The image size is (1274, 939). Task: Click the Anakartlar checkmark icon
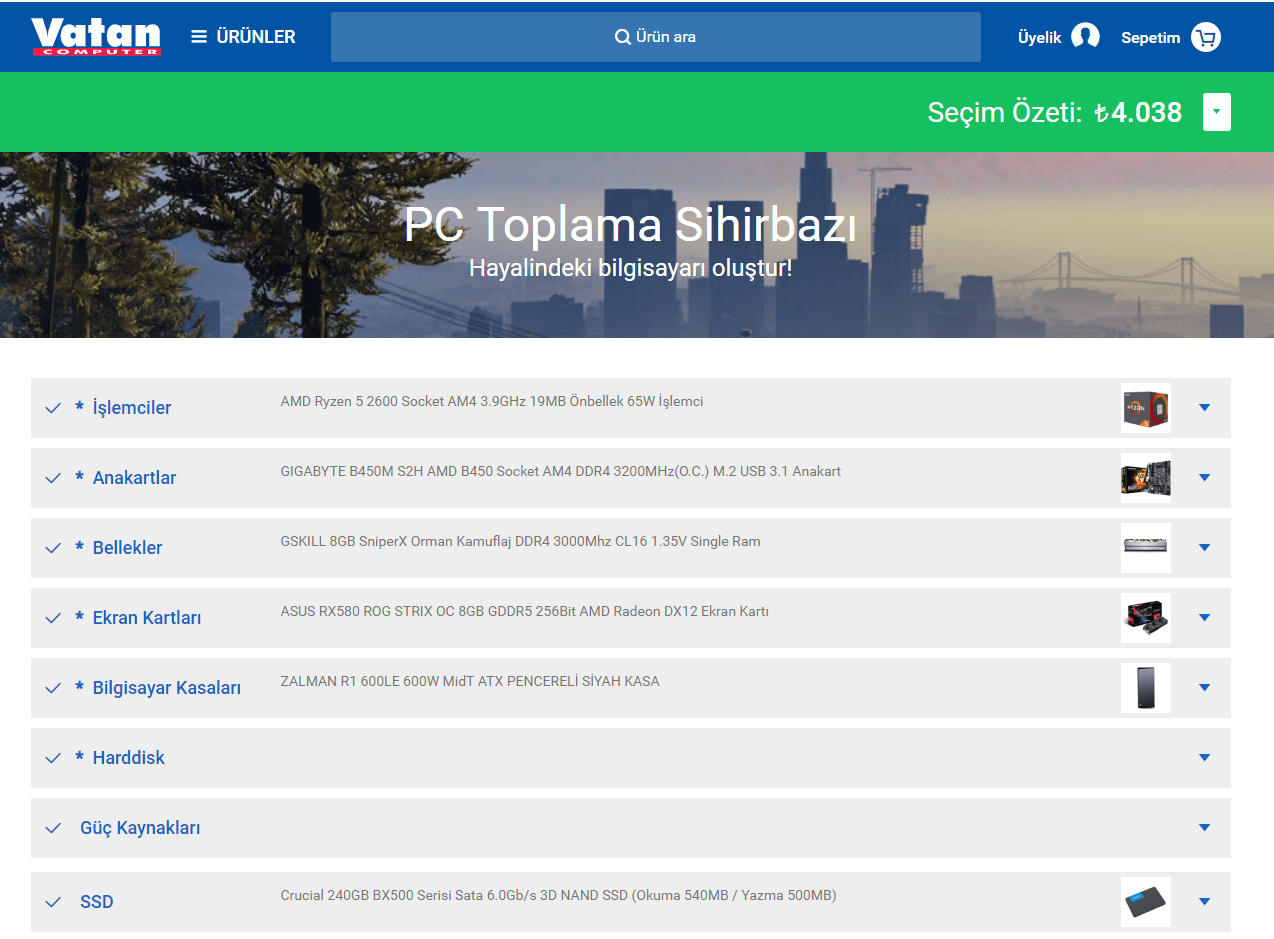pos(53,478)
